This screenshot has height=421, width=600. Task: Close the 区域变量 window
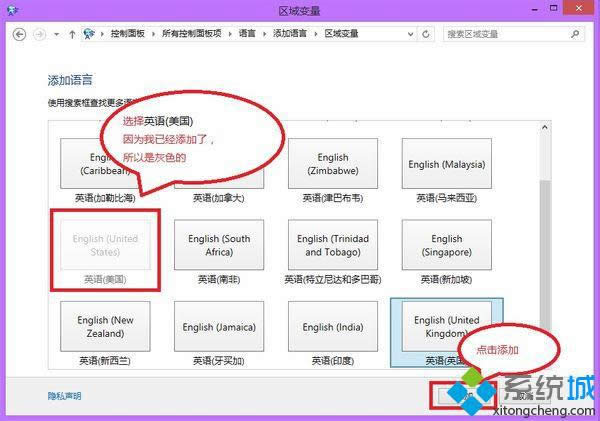[579, 8]
